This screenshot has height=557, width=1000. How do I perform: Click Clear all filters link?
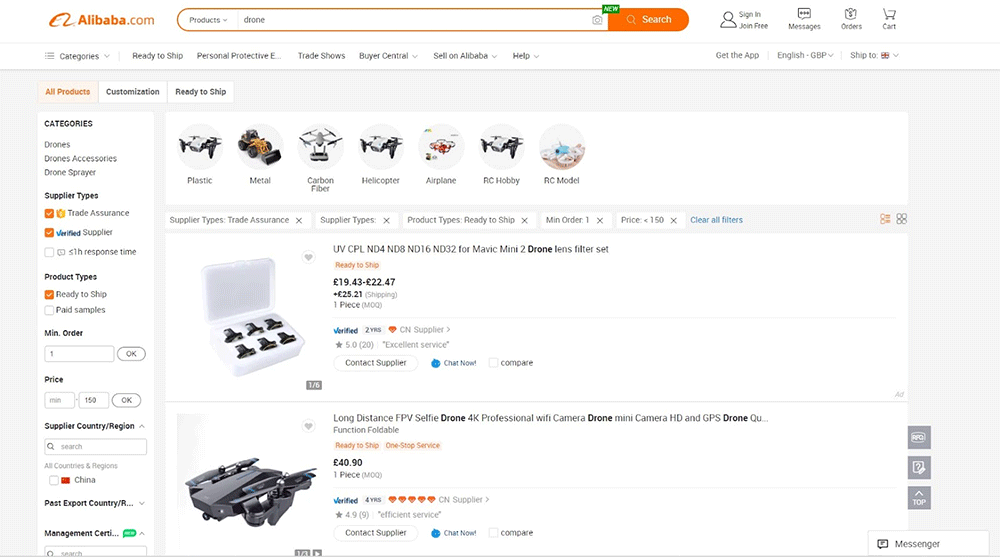716,220
